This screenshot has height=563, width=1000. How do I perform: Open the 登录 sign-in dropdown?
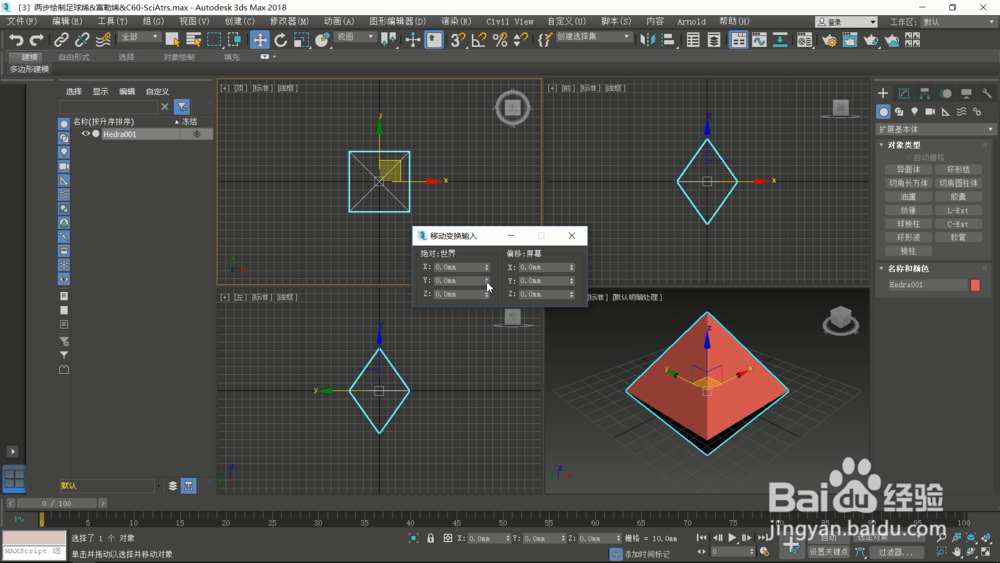[846, 22]
